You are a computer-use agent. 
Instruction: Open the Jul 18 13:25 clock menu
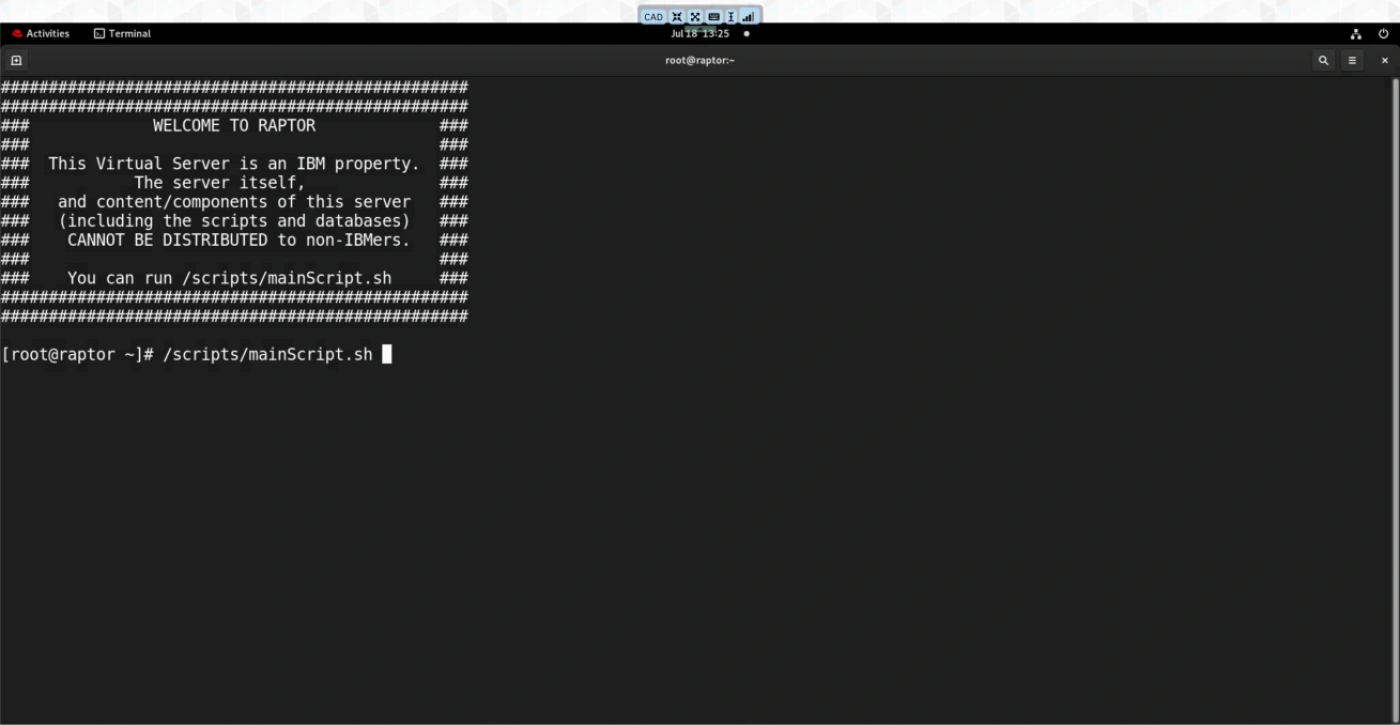click(x=700, y=33)
